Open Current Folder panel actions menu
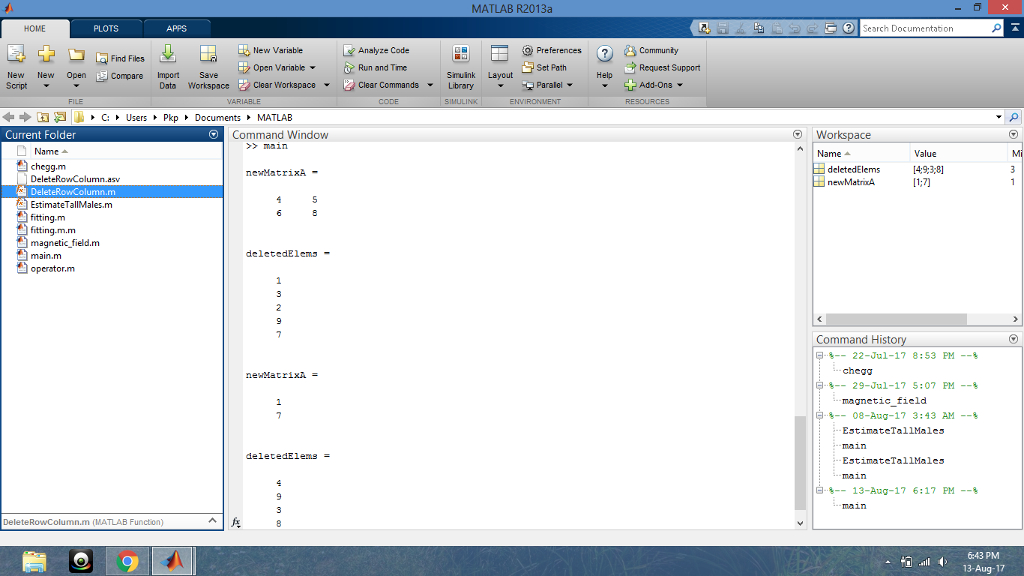Image resolution: width=1024 pixels, height=576 pixels. [214, 135]
